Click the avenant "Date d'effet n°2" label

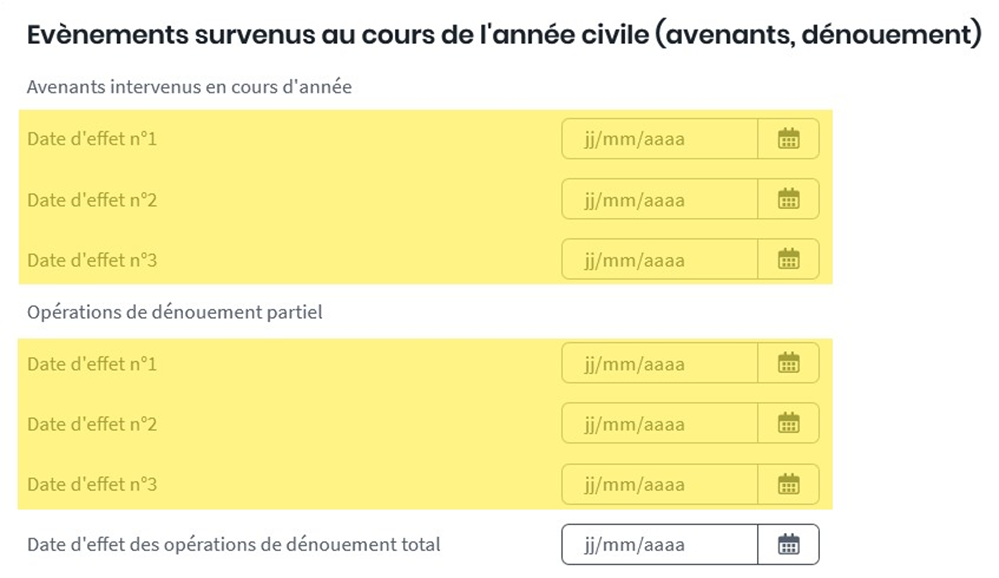[x=92, y=200]
